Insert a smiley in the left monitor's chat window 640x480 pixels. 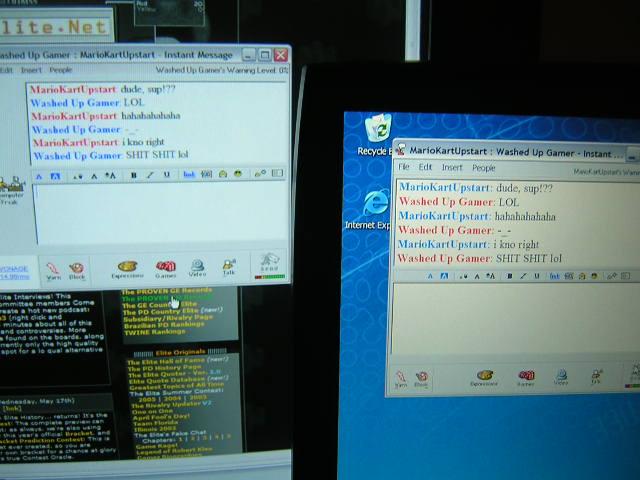click(239, 174)
